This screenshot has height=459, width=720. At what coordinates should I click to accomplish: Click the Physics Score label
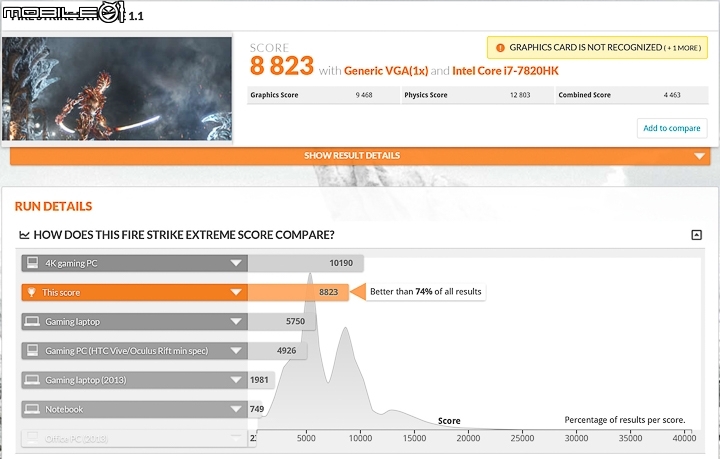coord(426,95)
